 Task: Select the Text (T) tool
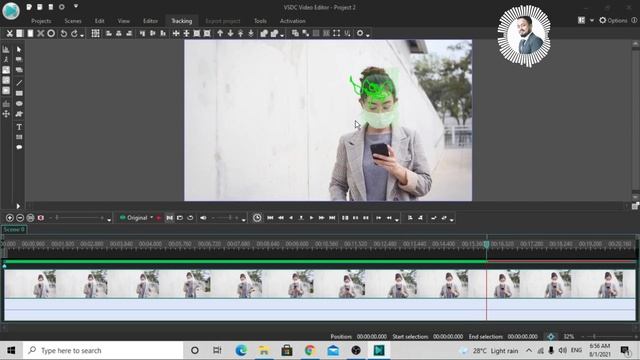click(19, 127)
